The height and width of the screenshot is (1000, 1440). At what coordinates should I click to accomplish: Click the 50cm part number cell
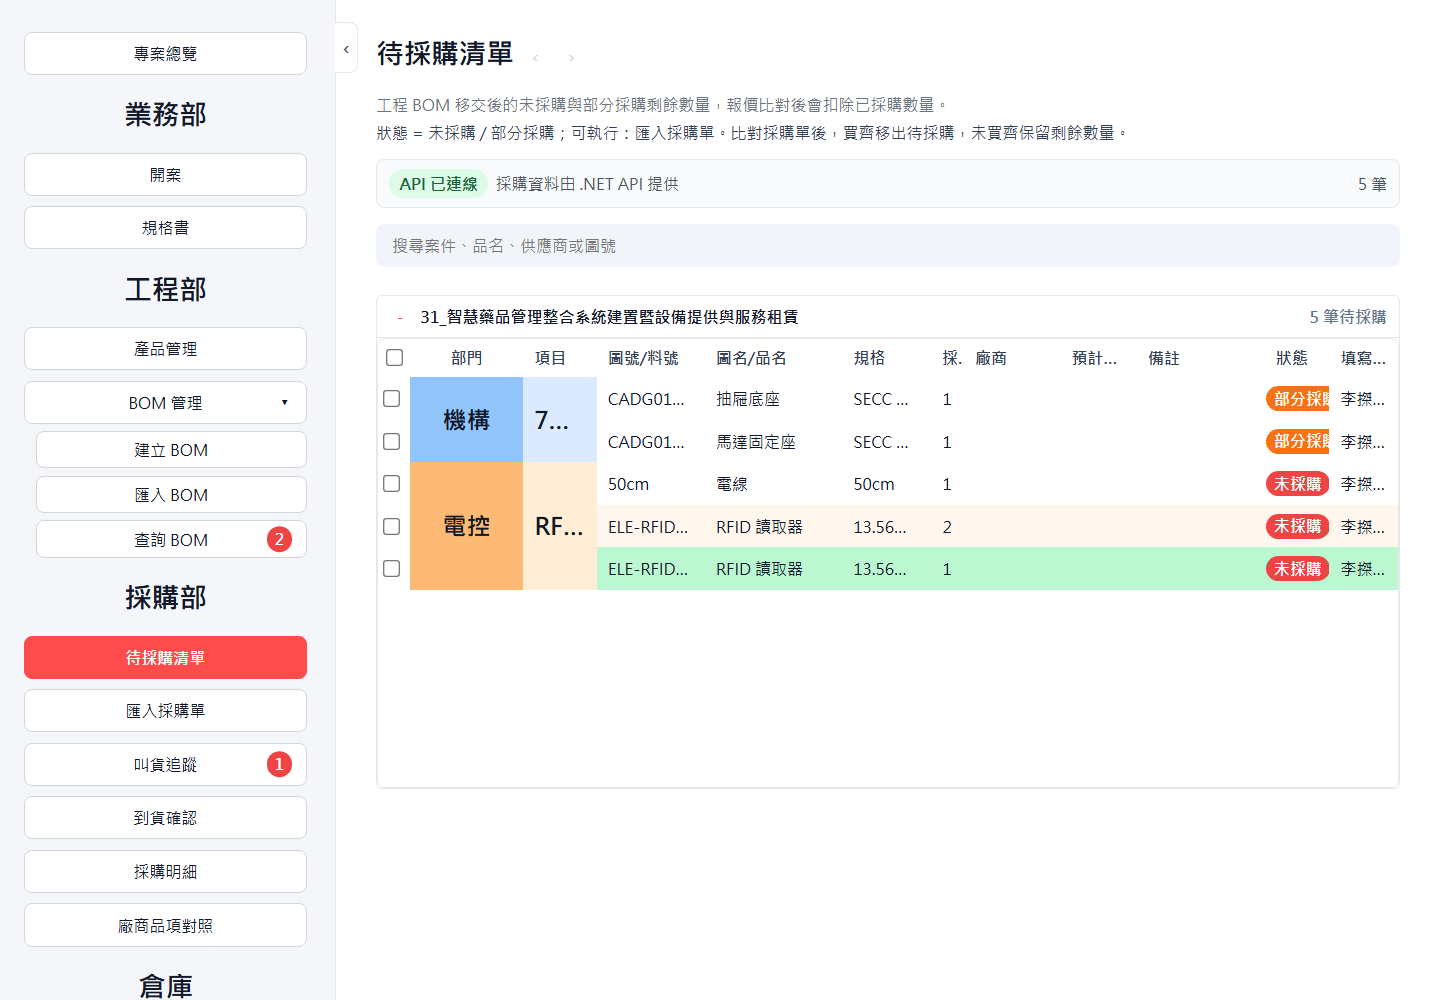point(628,484)
